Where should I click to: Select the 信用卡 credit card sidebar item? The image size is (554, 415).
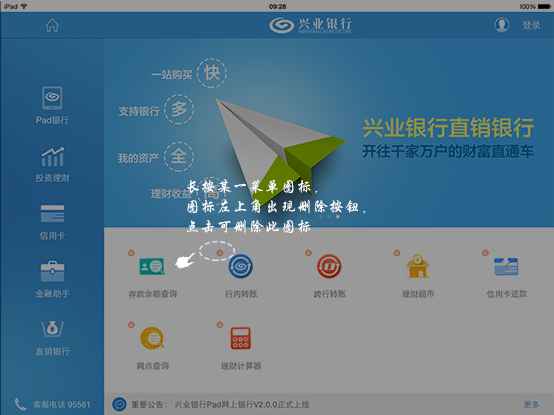[x=52, y=222]
